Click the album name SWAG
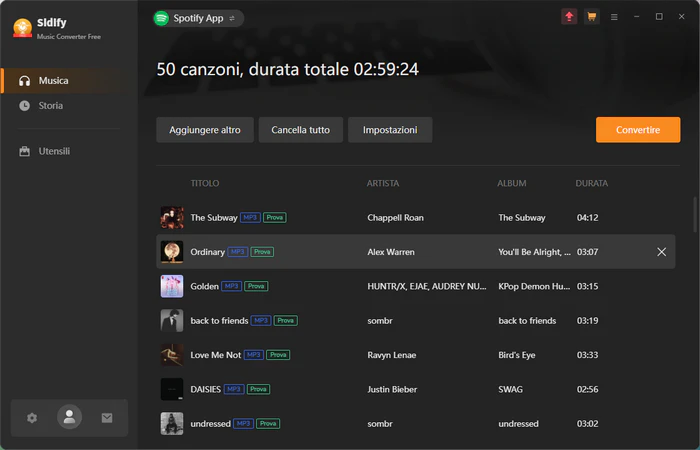700x450 pixels. 510,390
